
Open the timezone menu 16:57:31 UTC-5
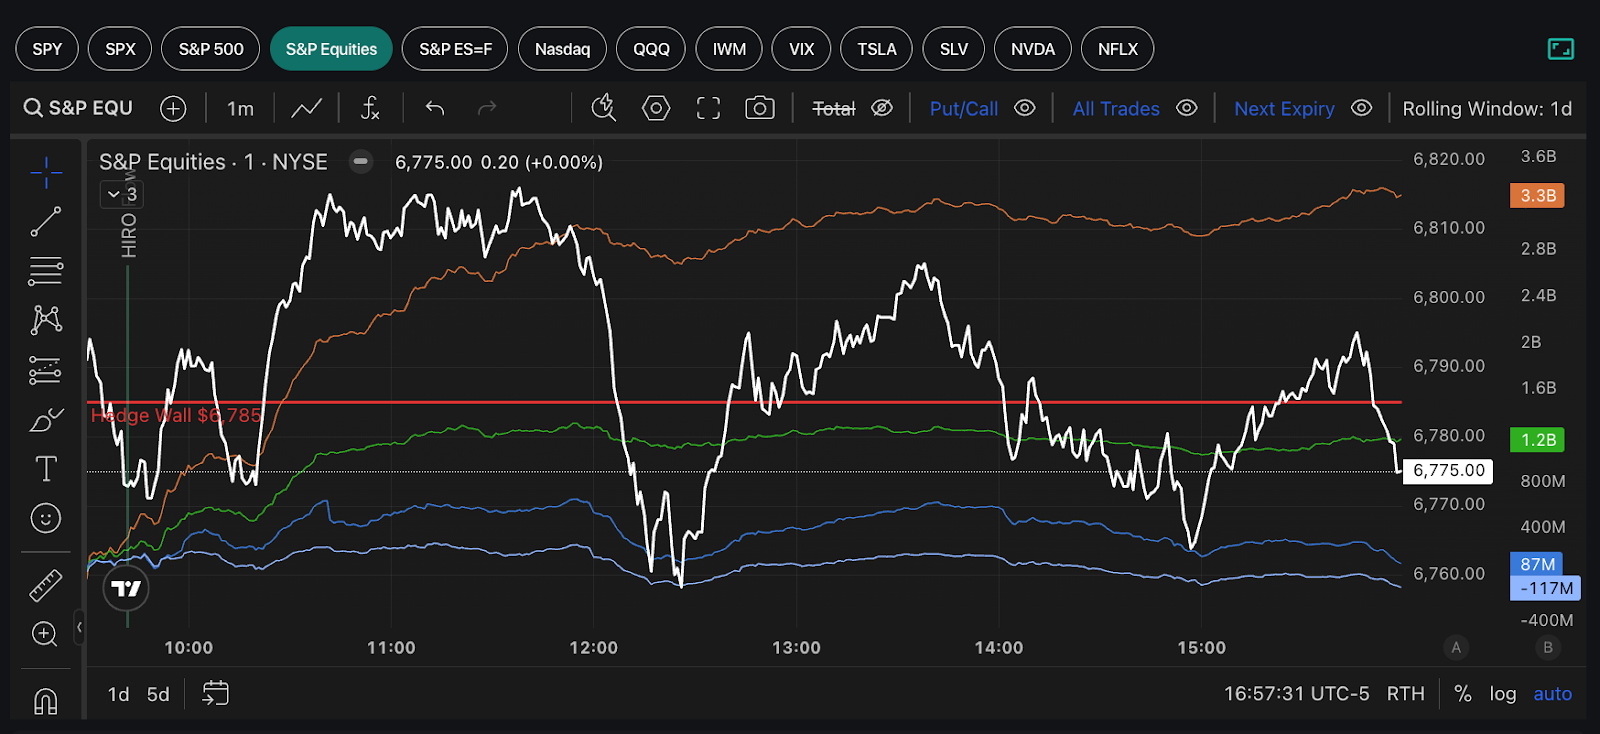(x=1297, y=693)
